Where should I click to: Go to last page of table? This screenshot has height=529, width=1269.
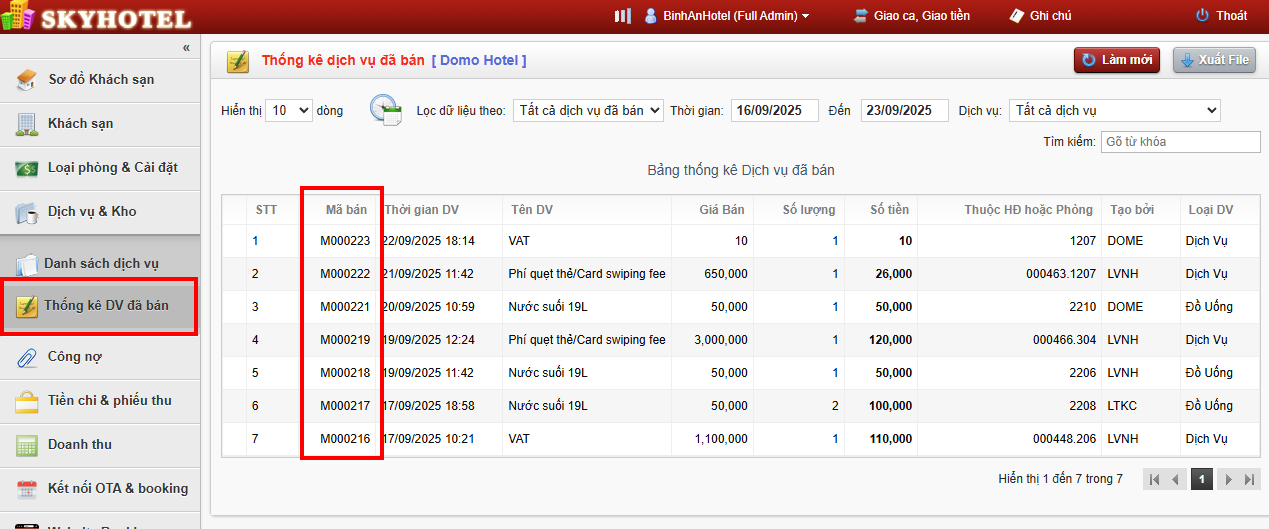[x=1249, y=480]
